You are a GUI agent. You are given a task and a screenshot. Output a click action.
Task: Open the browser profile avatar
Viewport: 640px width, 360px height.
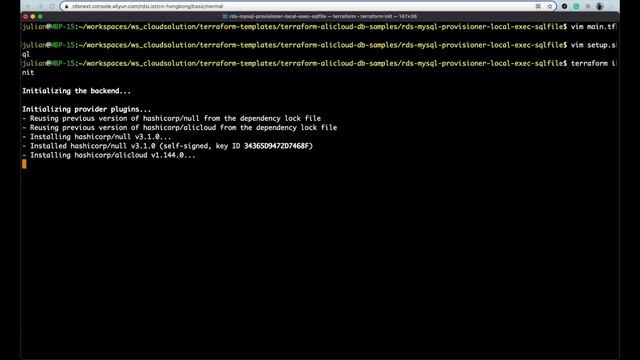pyautogui.click(x=600, y=6)
